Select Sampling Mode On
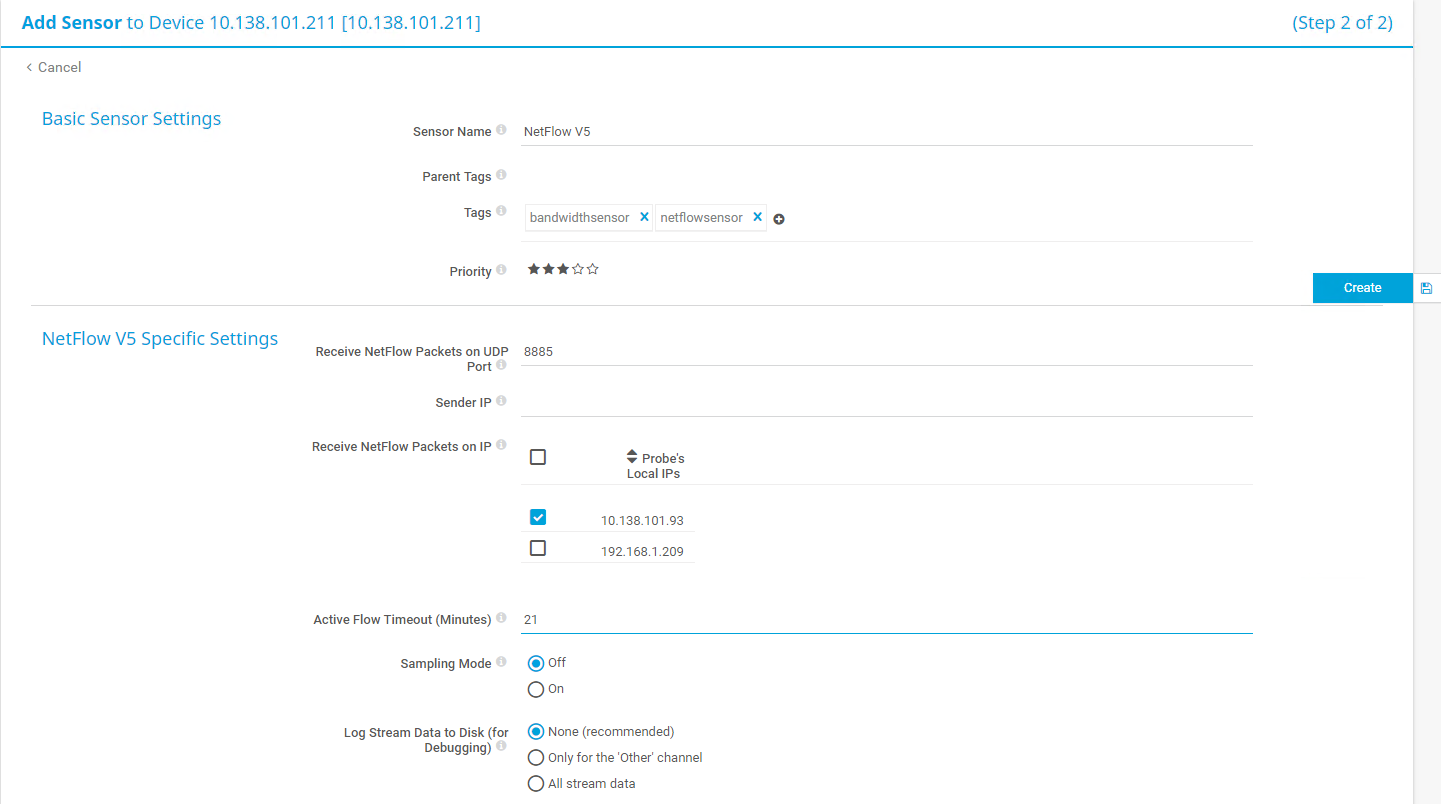The image size is (1441, 804). point(536,689)
